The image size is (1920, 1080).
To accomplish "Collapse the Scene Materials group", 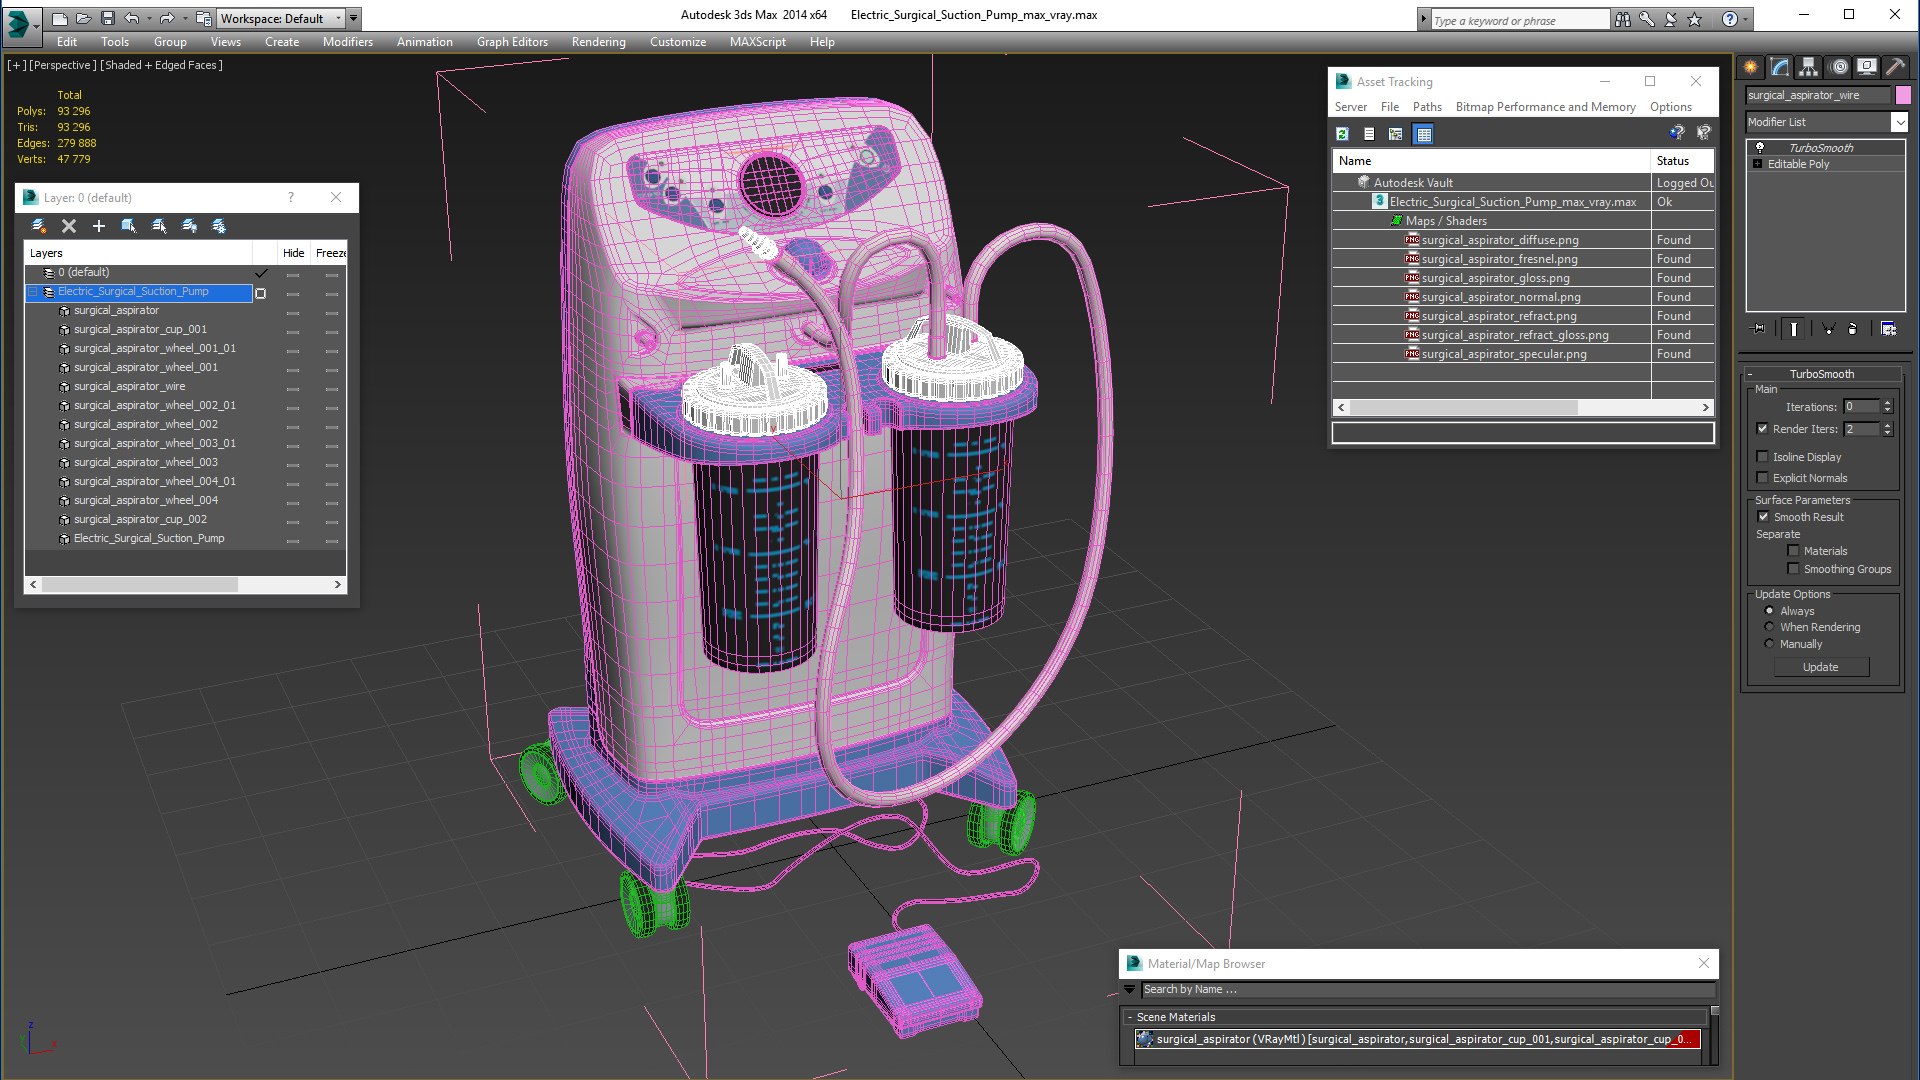I will 1129,1017.
